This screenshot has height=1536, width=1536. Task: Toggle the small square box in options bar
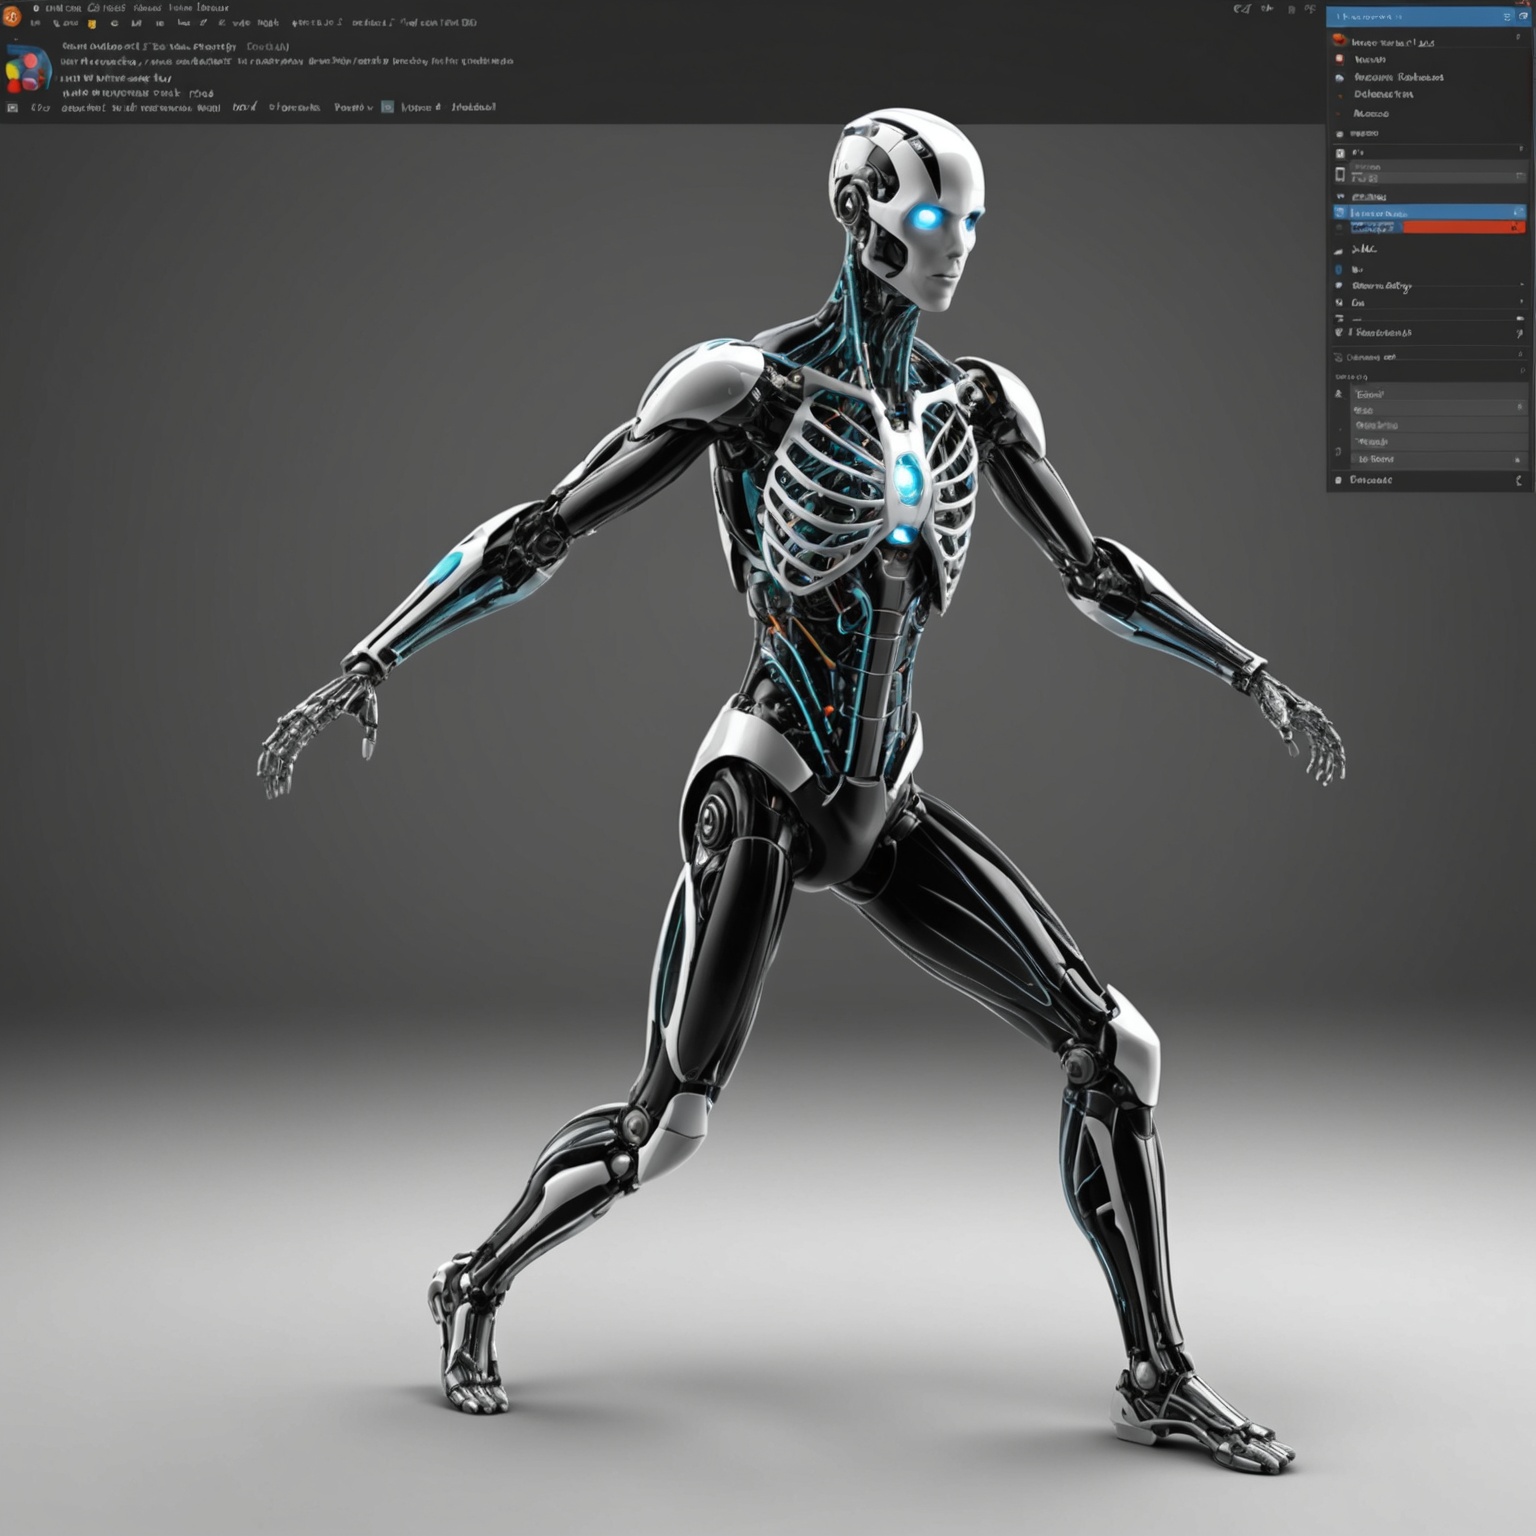(x=13, y=107)
